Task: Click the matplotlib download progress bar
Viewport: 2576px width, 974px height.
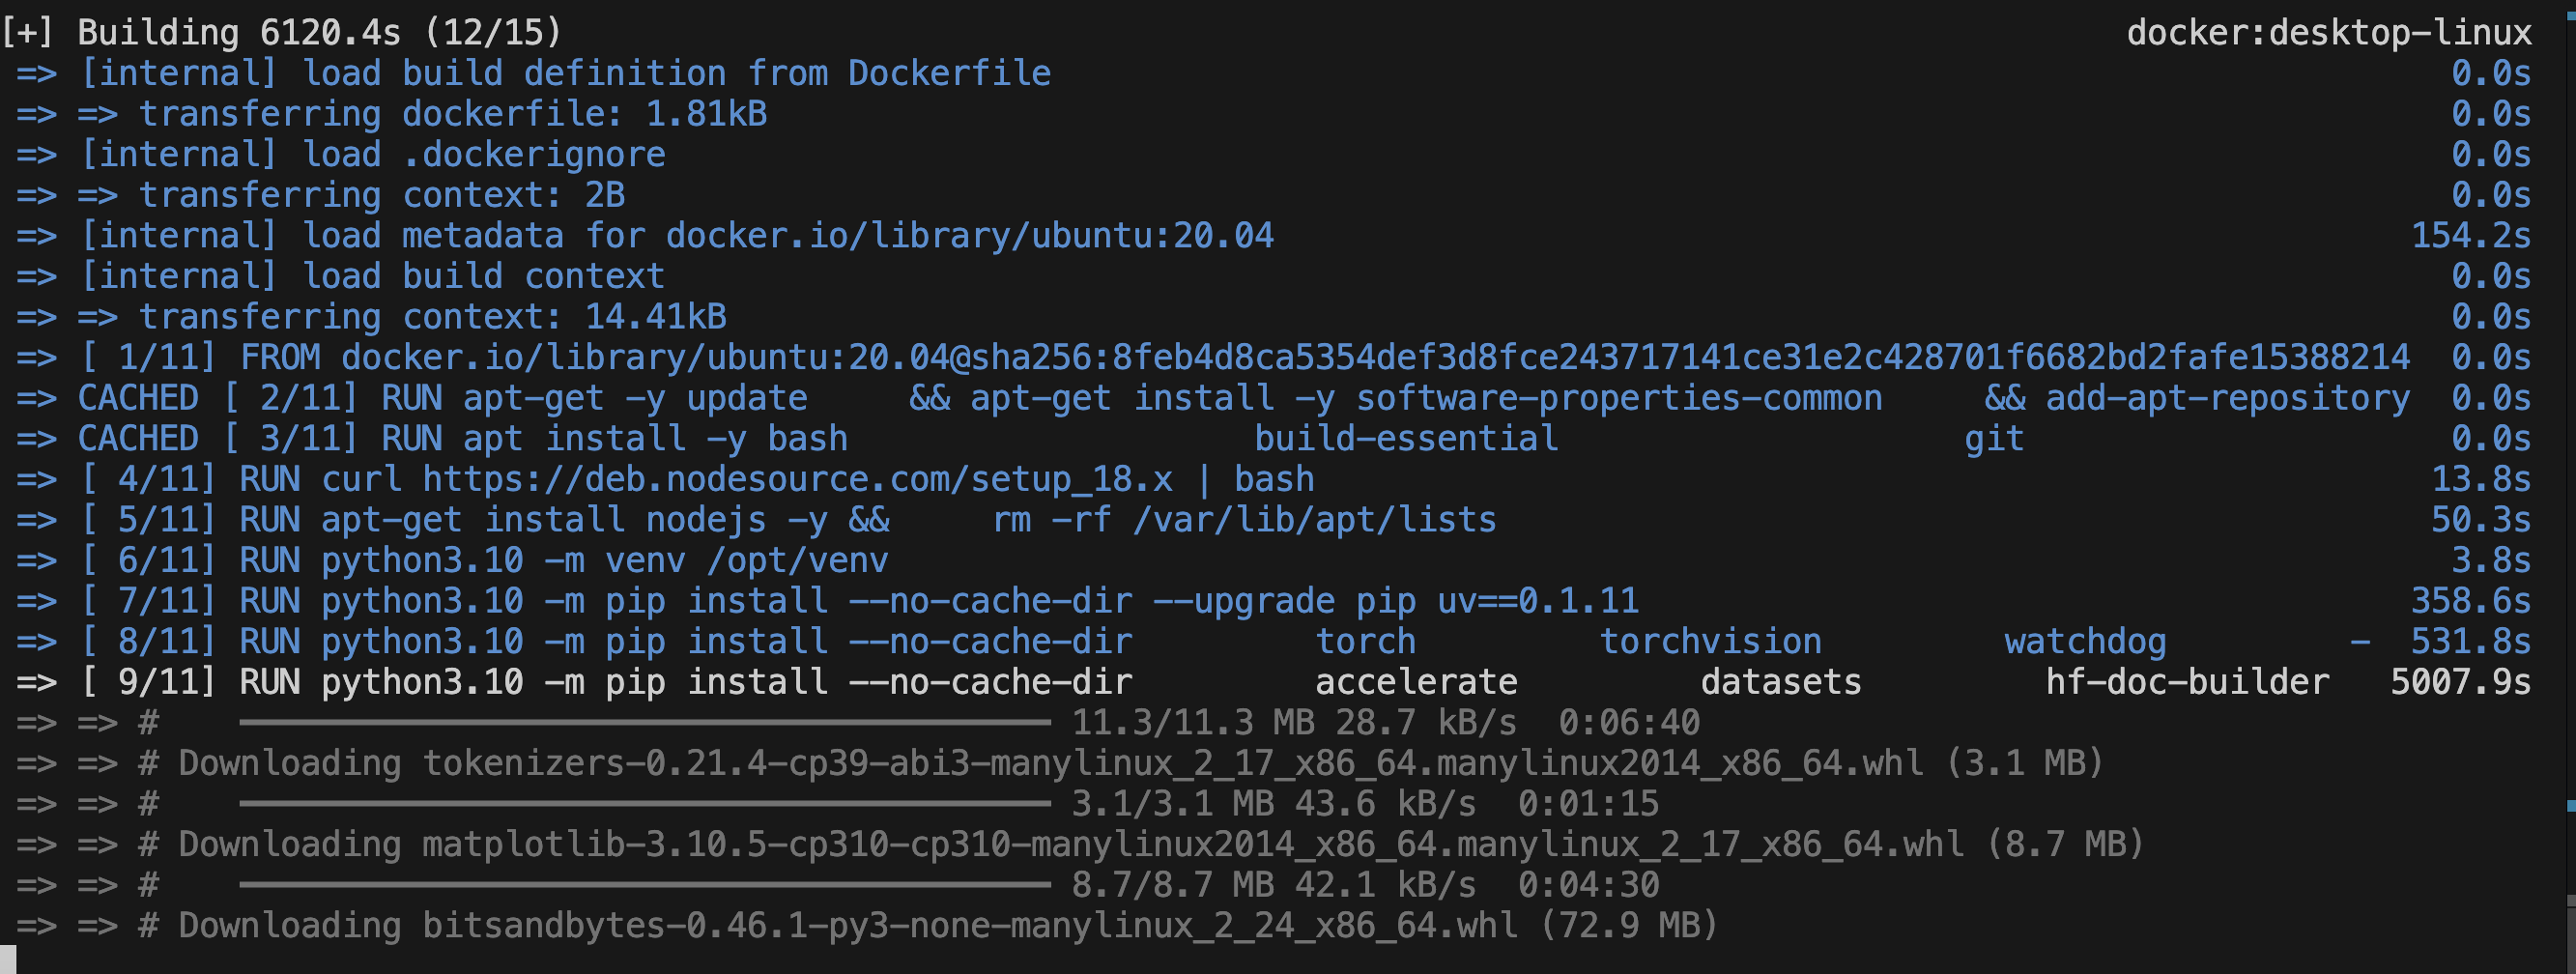Action: (645, 884)
